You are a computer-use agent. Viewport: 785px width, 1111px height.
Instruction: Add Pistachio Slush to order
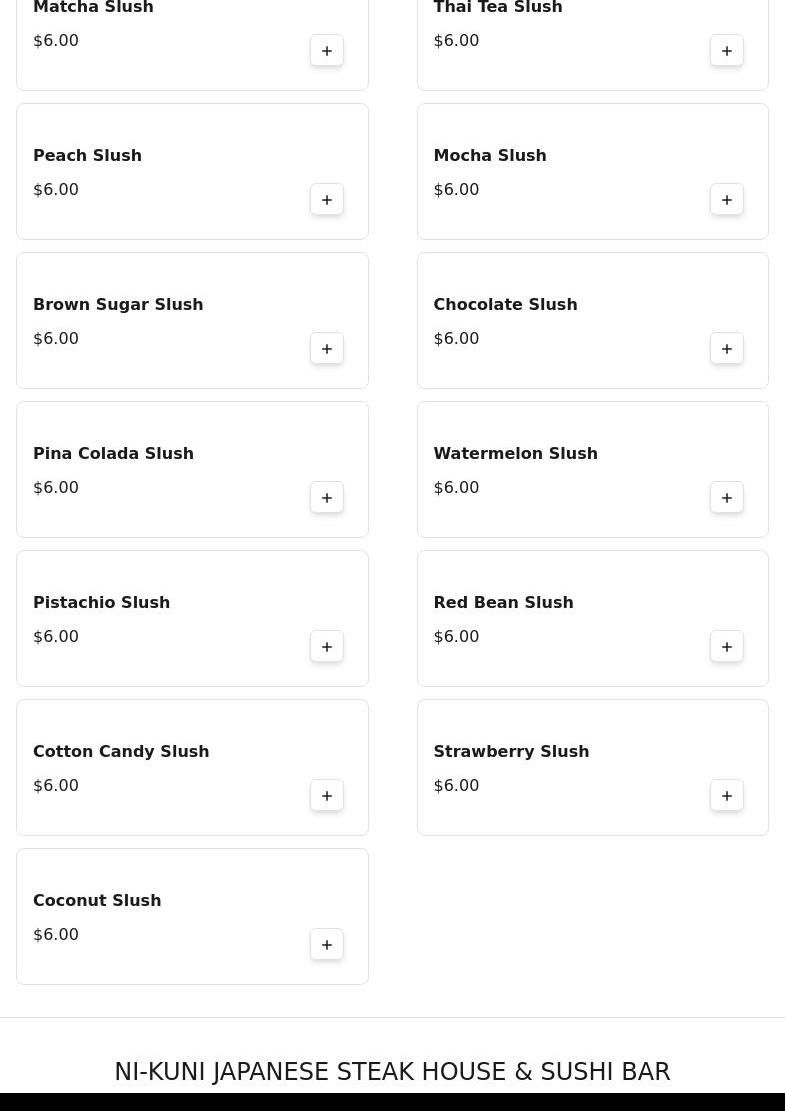click(327, 646)
